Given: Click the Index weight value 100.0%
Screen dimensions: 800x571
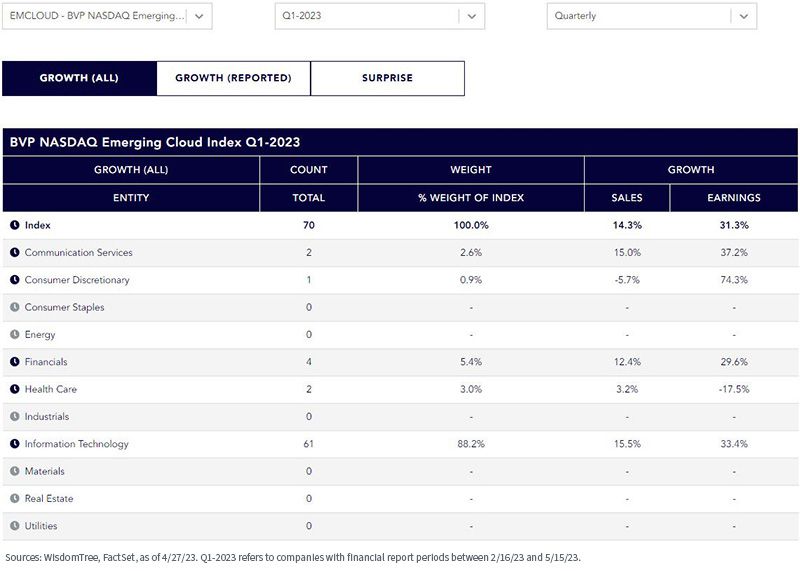Looking at the screenshot, I should point(471,225).
